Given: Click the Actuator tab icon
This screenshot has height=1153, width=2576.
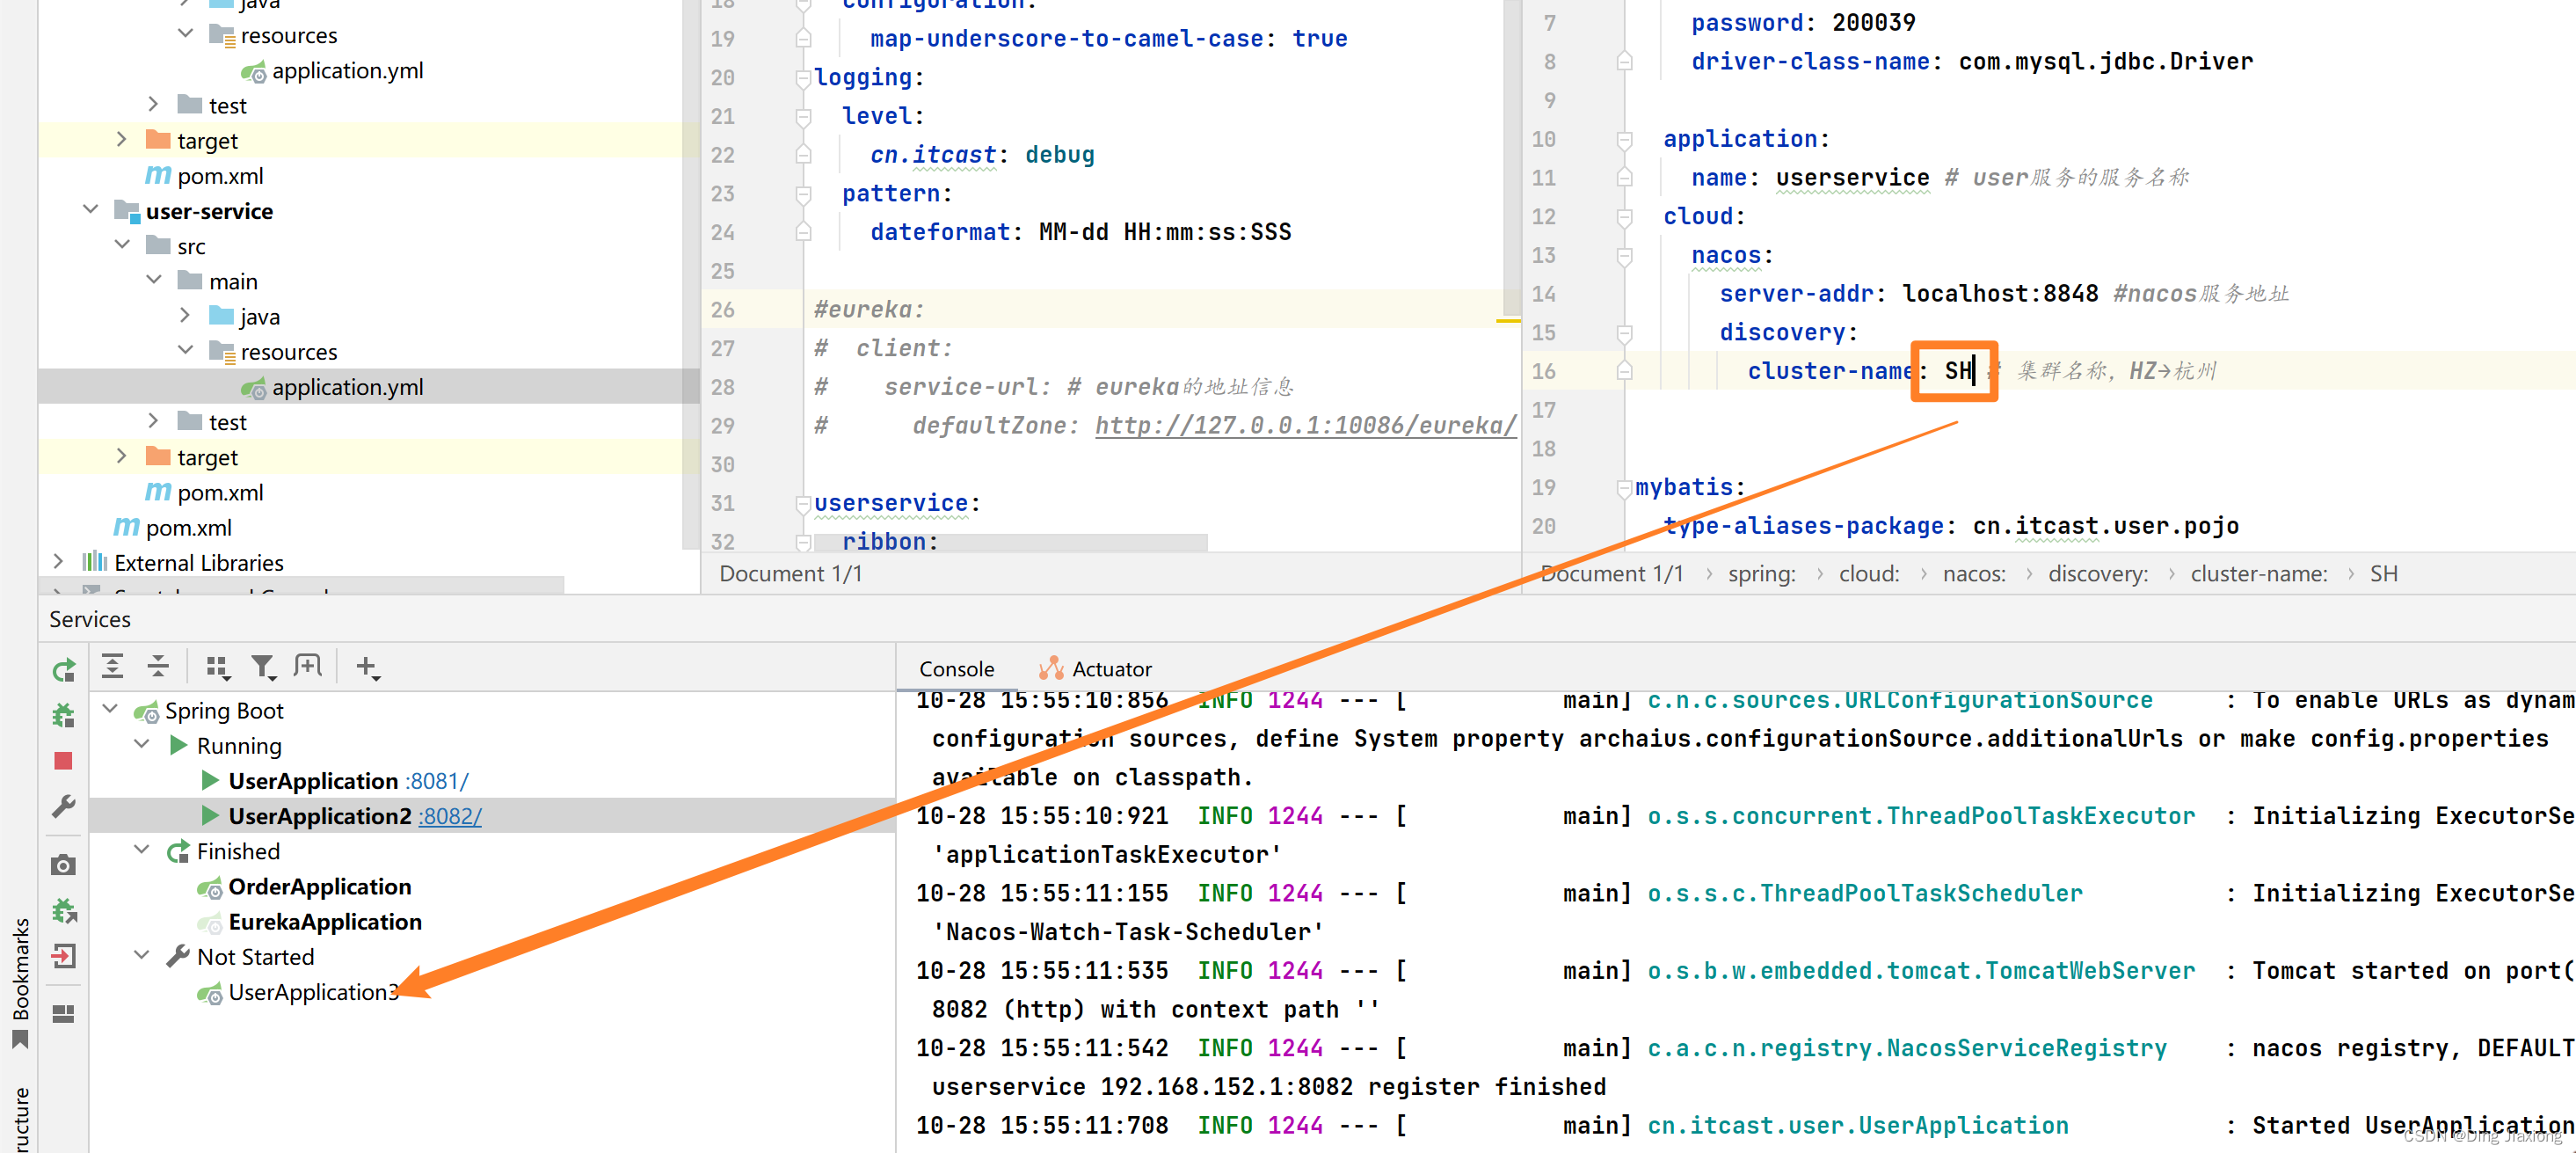Looking at the screenshot, I should click(x=1051, y=668).
